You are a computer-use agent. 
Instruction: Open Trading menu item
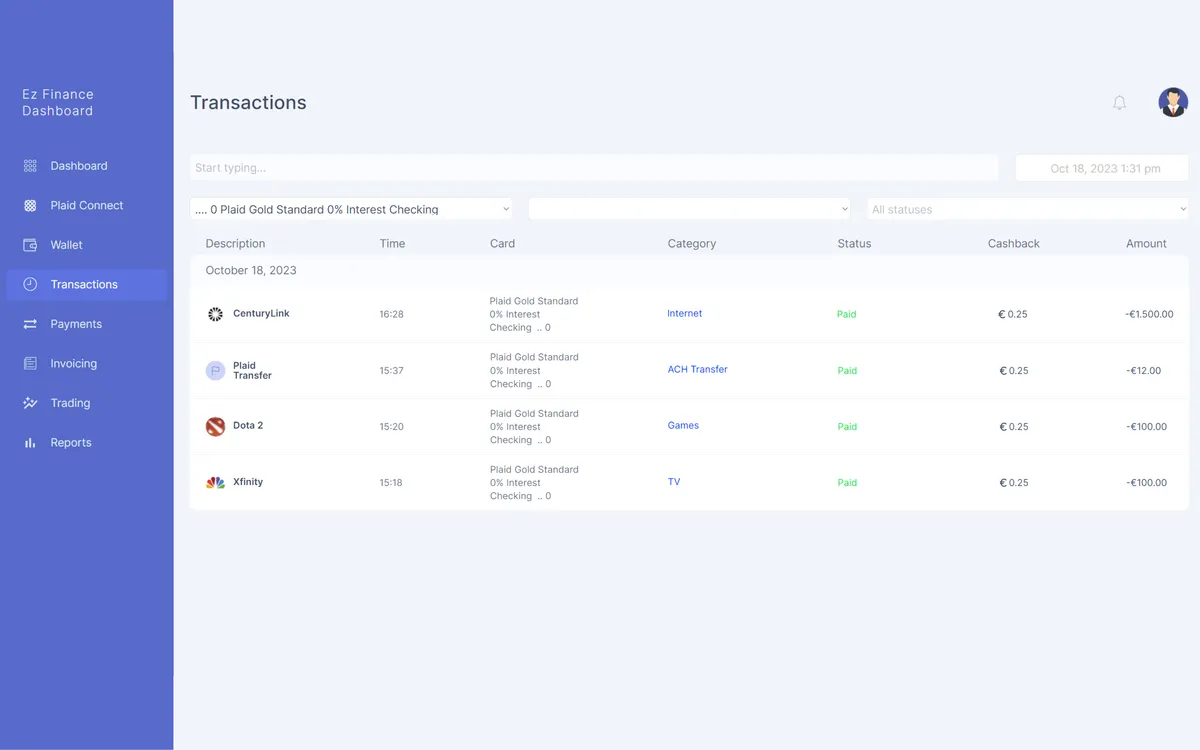[87, 403]
